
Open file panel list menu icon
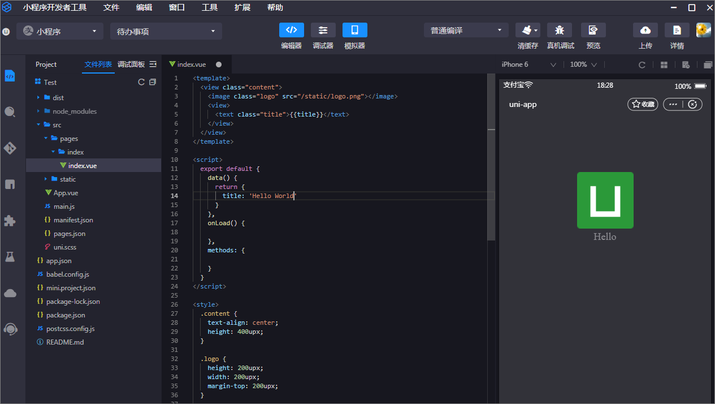pyautogui.click(x=153, y=64)
